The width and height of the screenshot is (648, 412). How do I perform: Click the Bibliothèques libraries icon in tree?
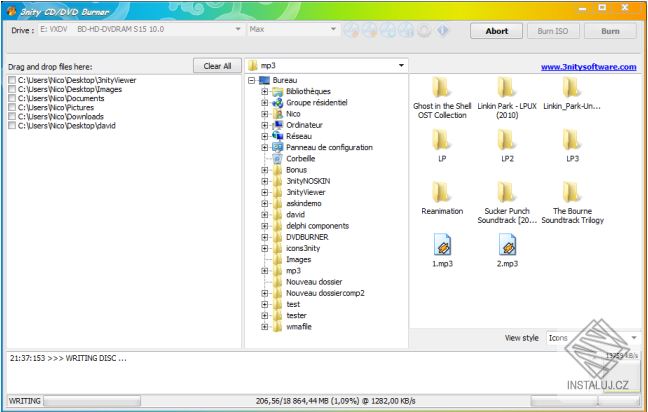(x=278, y=91)
